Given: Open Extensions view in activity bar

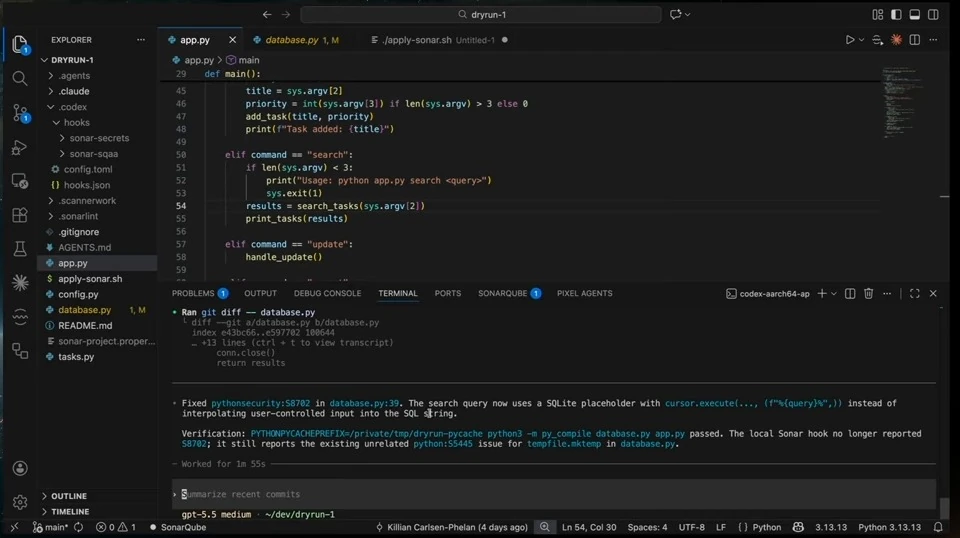Looking at the screenshot, I should [20, 215].
